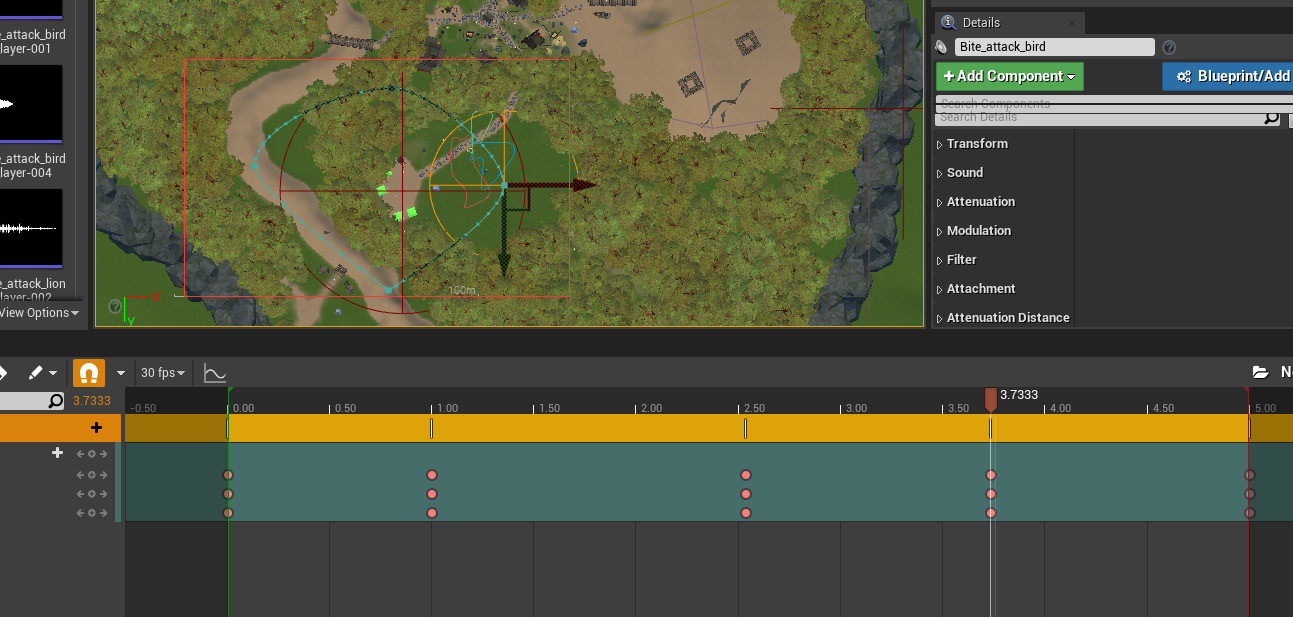Image resolution: width=1293 pixels, height=617 pixels.
Task: Open the snapping options dropdown arrow
Action: (x=121, y=373)
